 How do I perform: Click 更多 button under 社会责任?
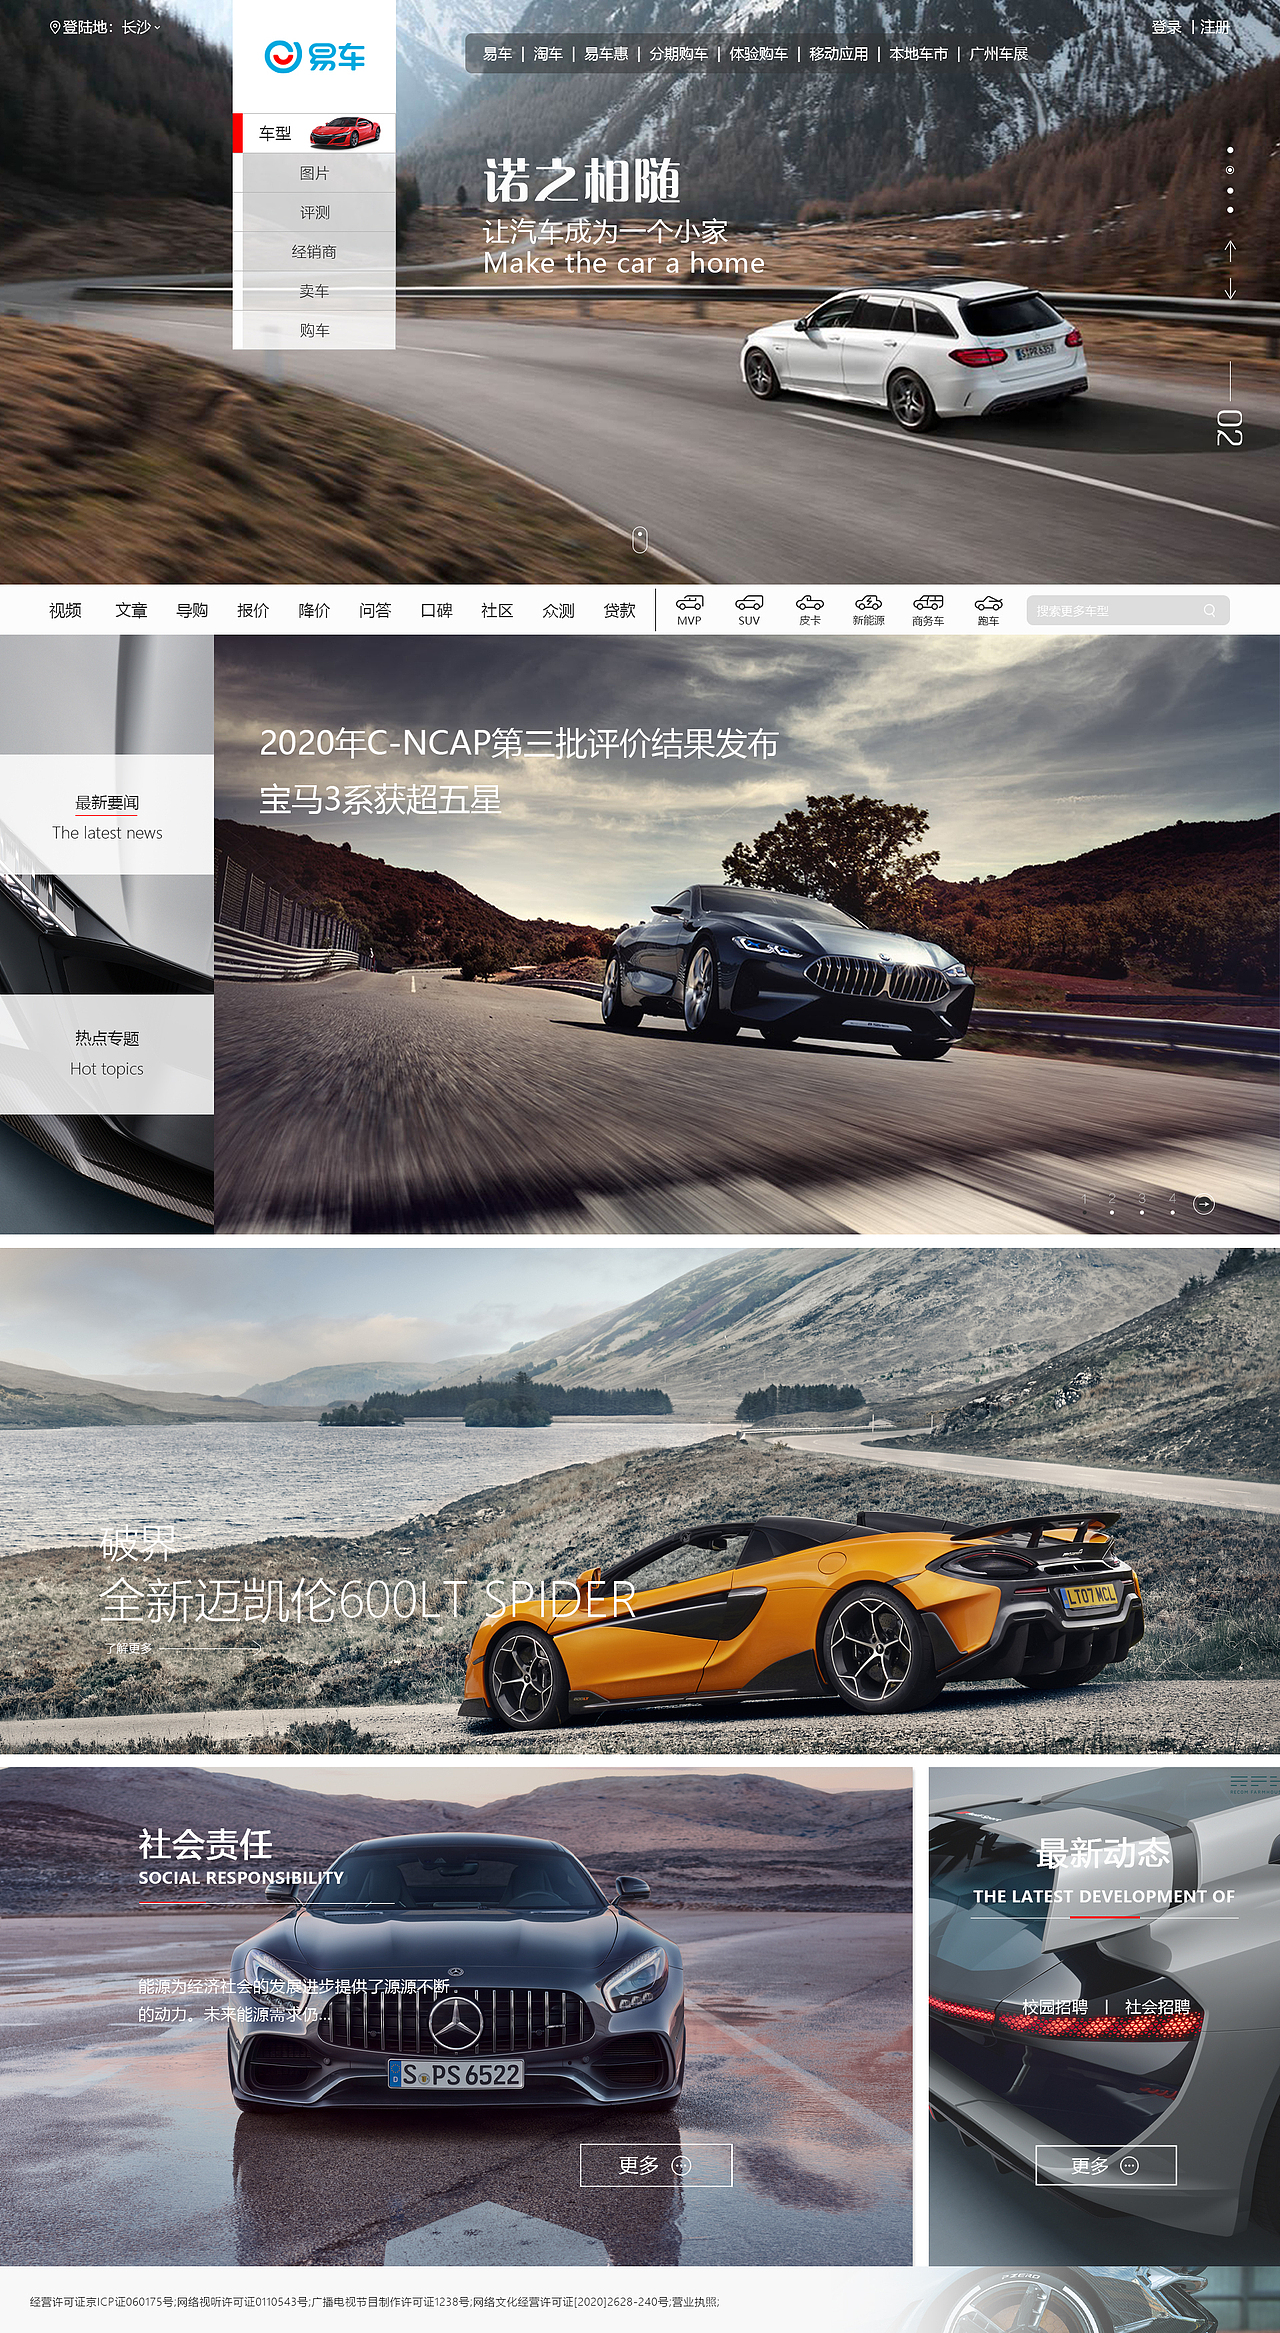tap(656, 2165)
